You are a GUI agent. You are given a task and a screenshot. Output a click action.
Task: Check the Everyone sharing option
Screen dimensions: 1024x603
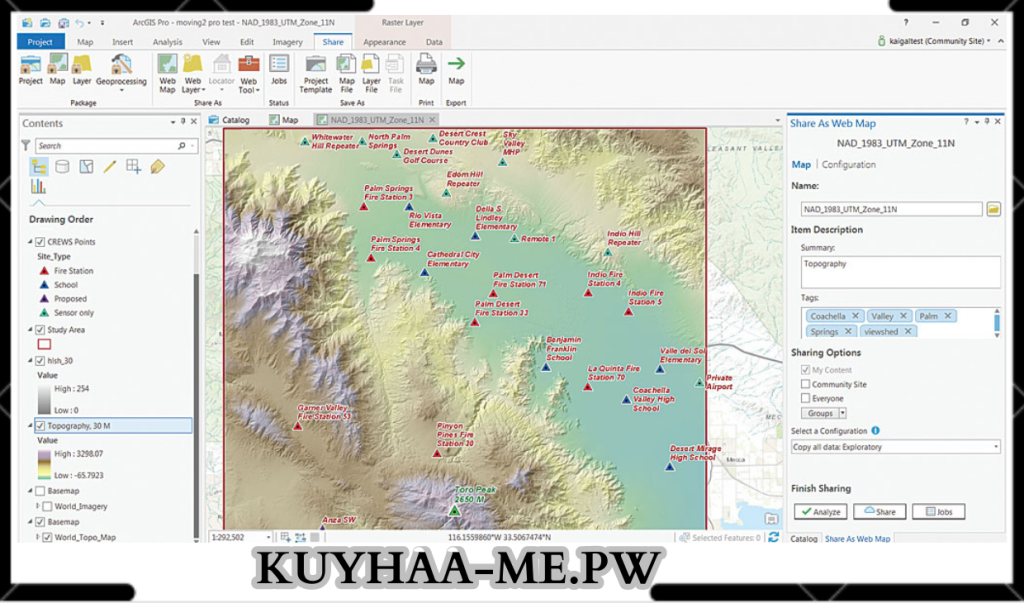point(805,399)
